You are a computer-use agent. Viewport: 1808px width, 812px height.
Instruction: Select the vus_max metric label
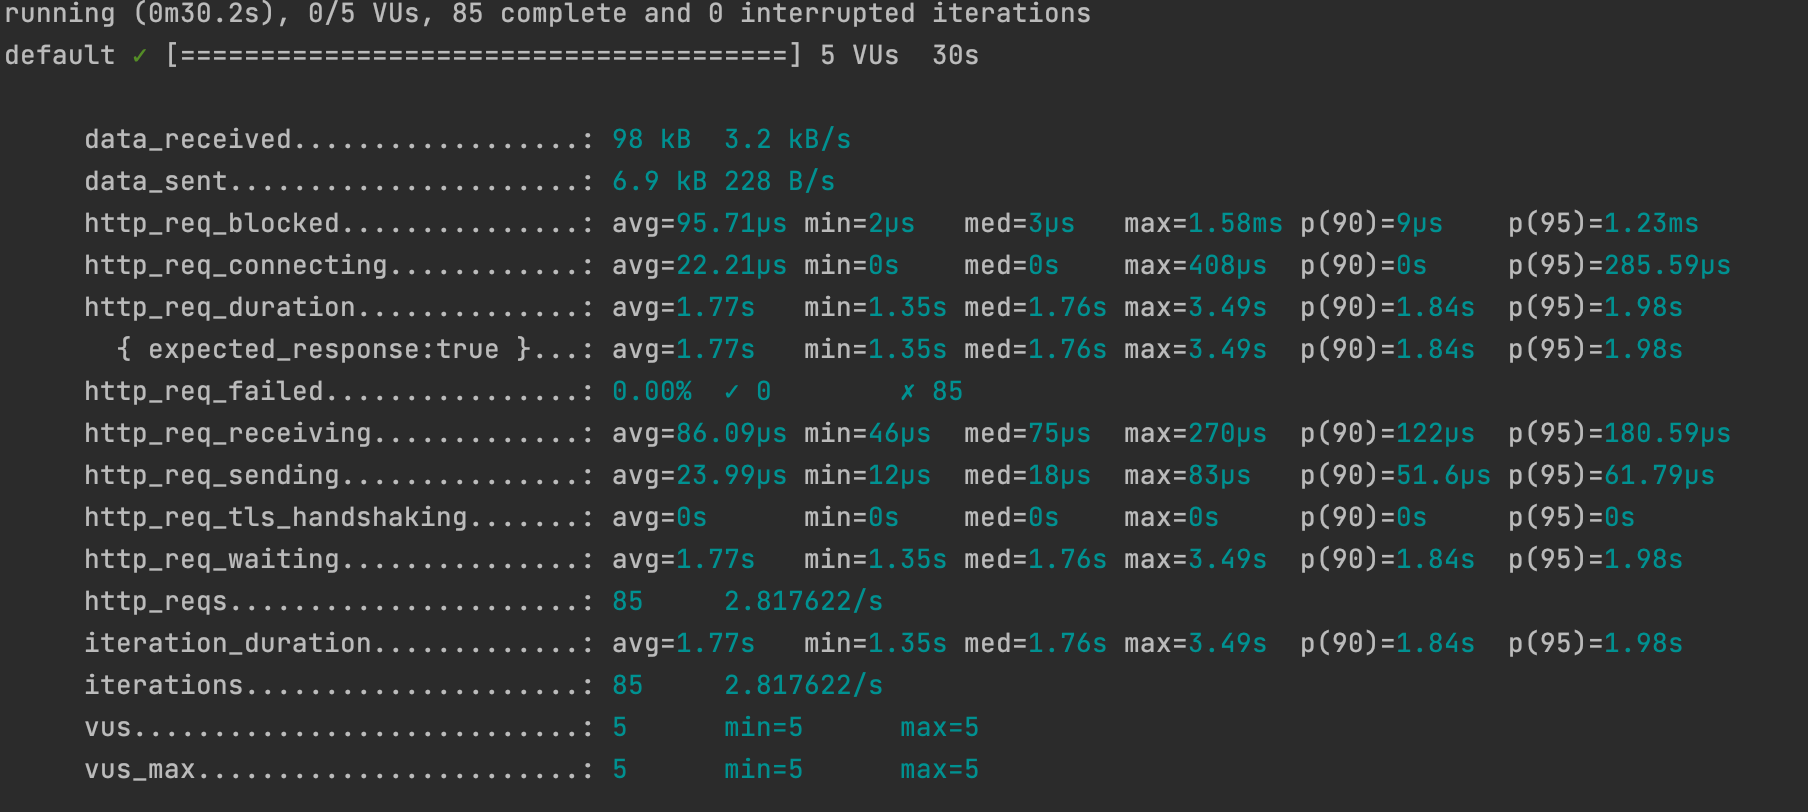139,770
